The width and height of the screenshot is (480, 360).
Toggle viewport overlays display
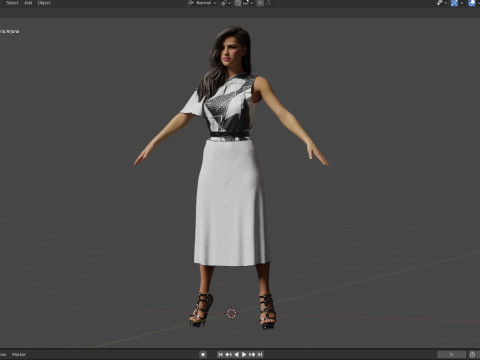(x=472, y=3)
